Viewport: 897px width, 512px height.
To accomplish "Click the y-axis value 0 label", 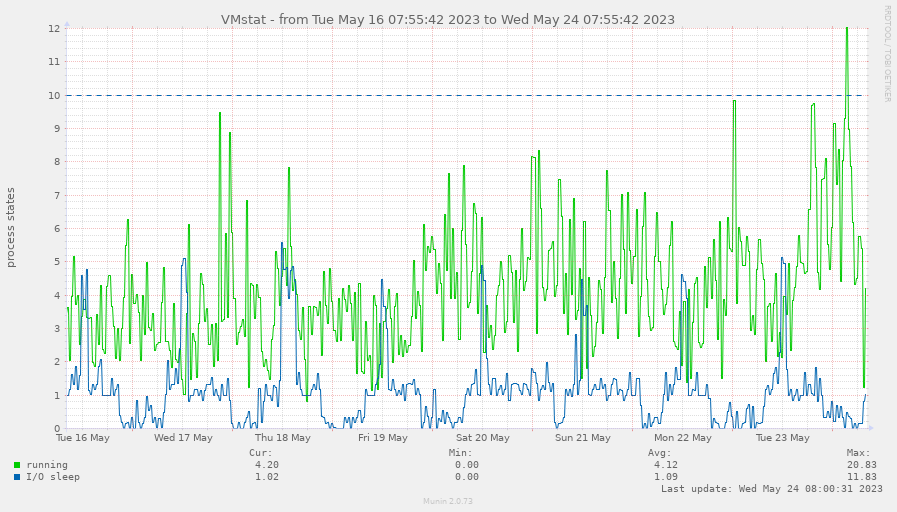I will pyautogui.click(x=57, y=428).
